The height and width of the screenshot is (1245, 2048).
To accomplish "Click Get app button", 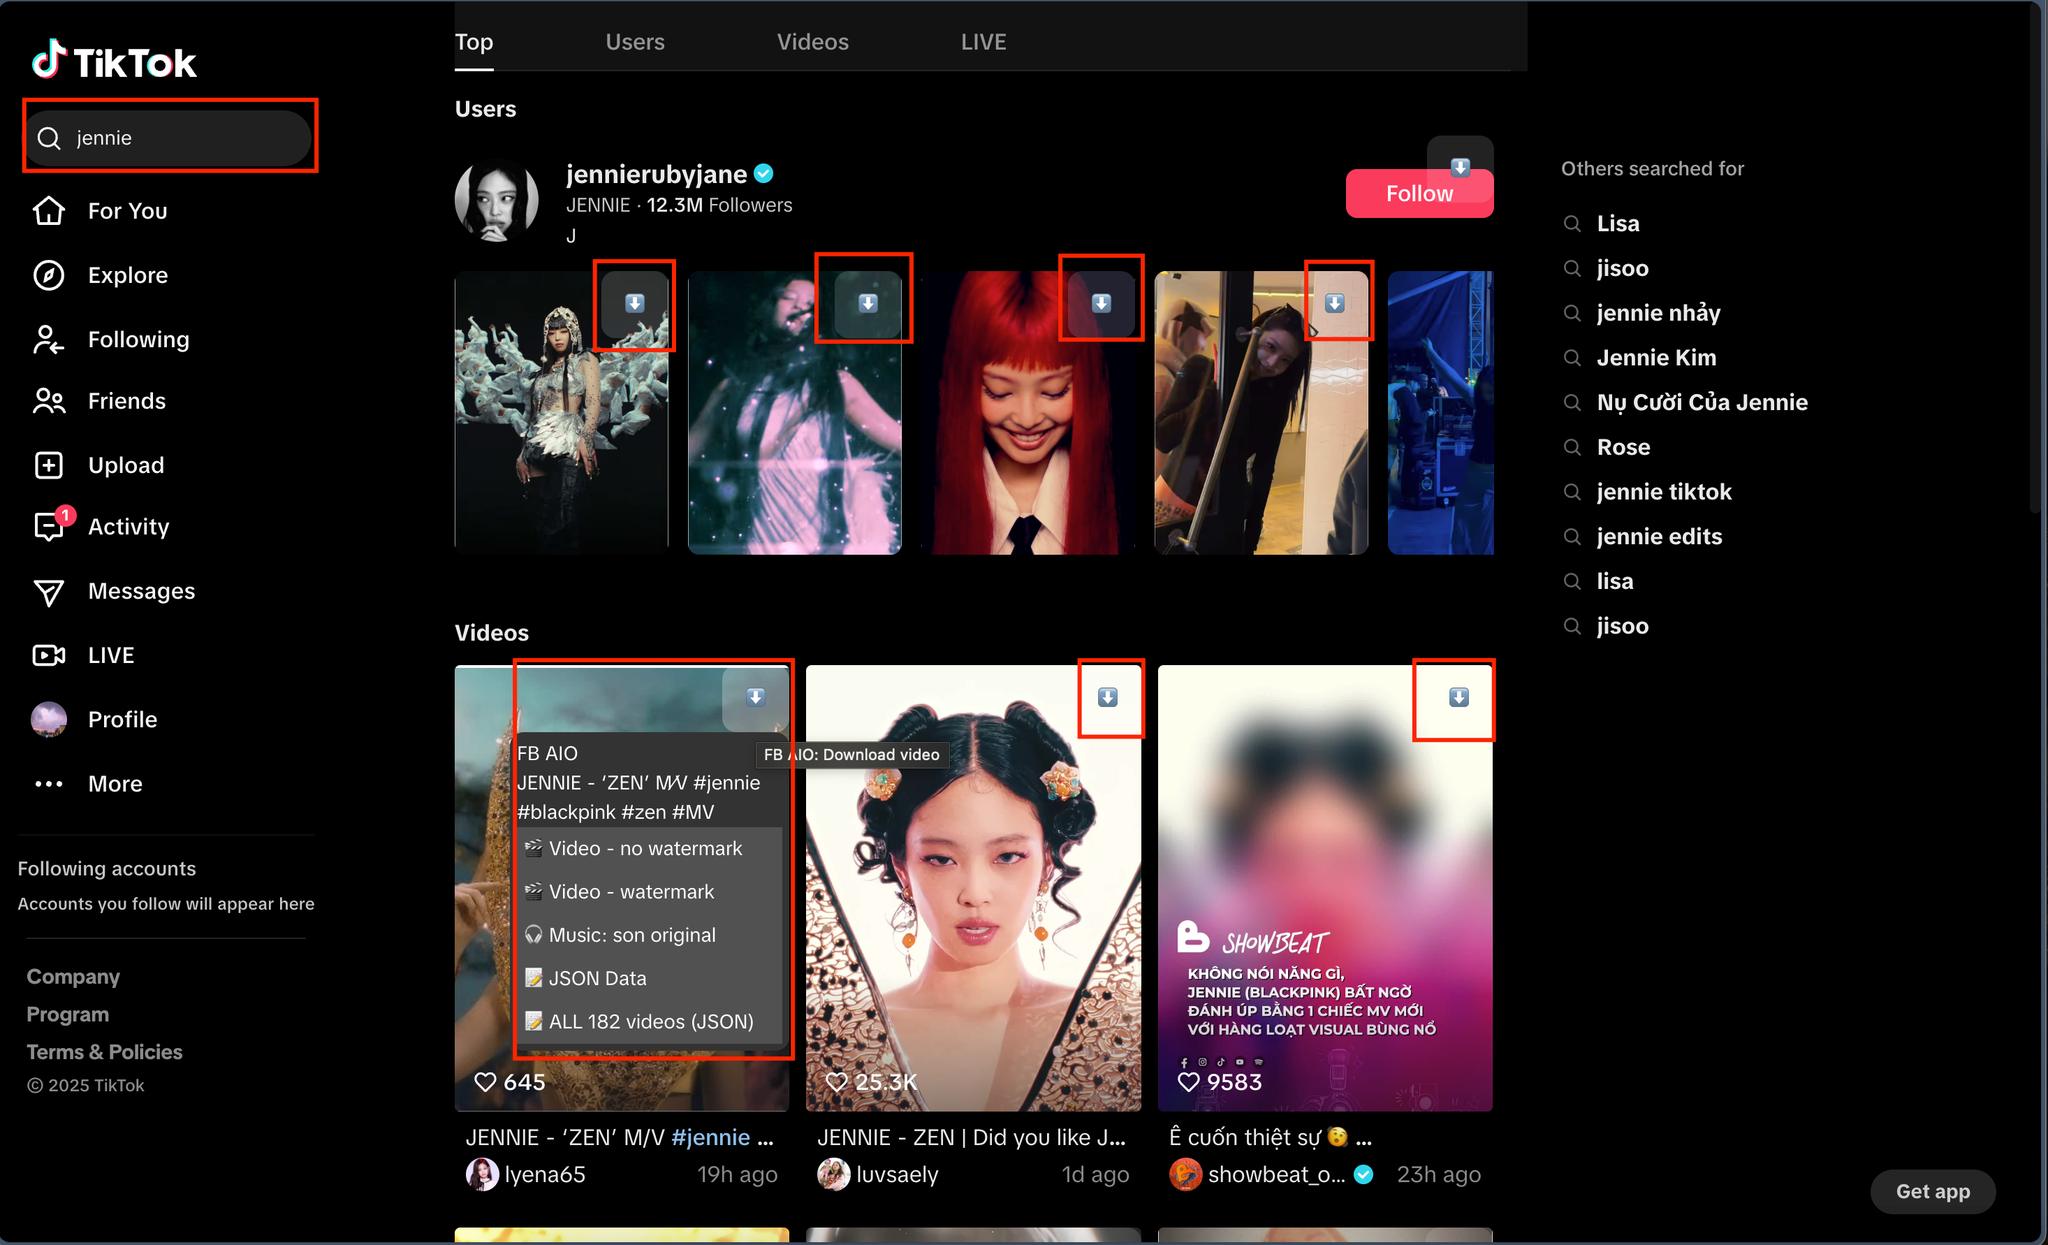I will pos(1933,1191).
